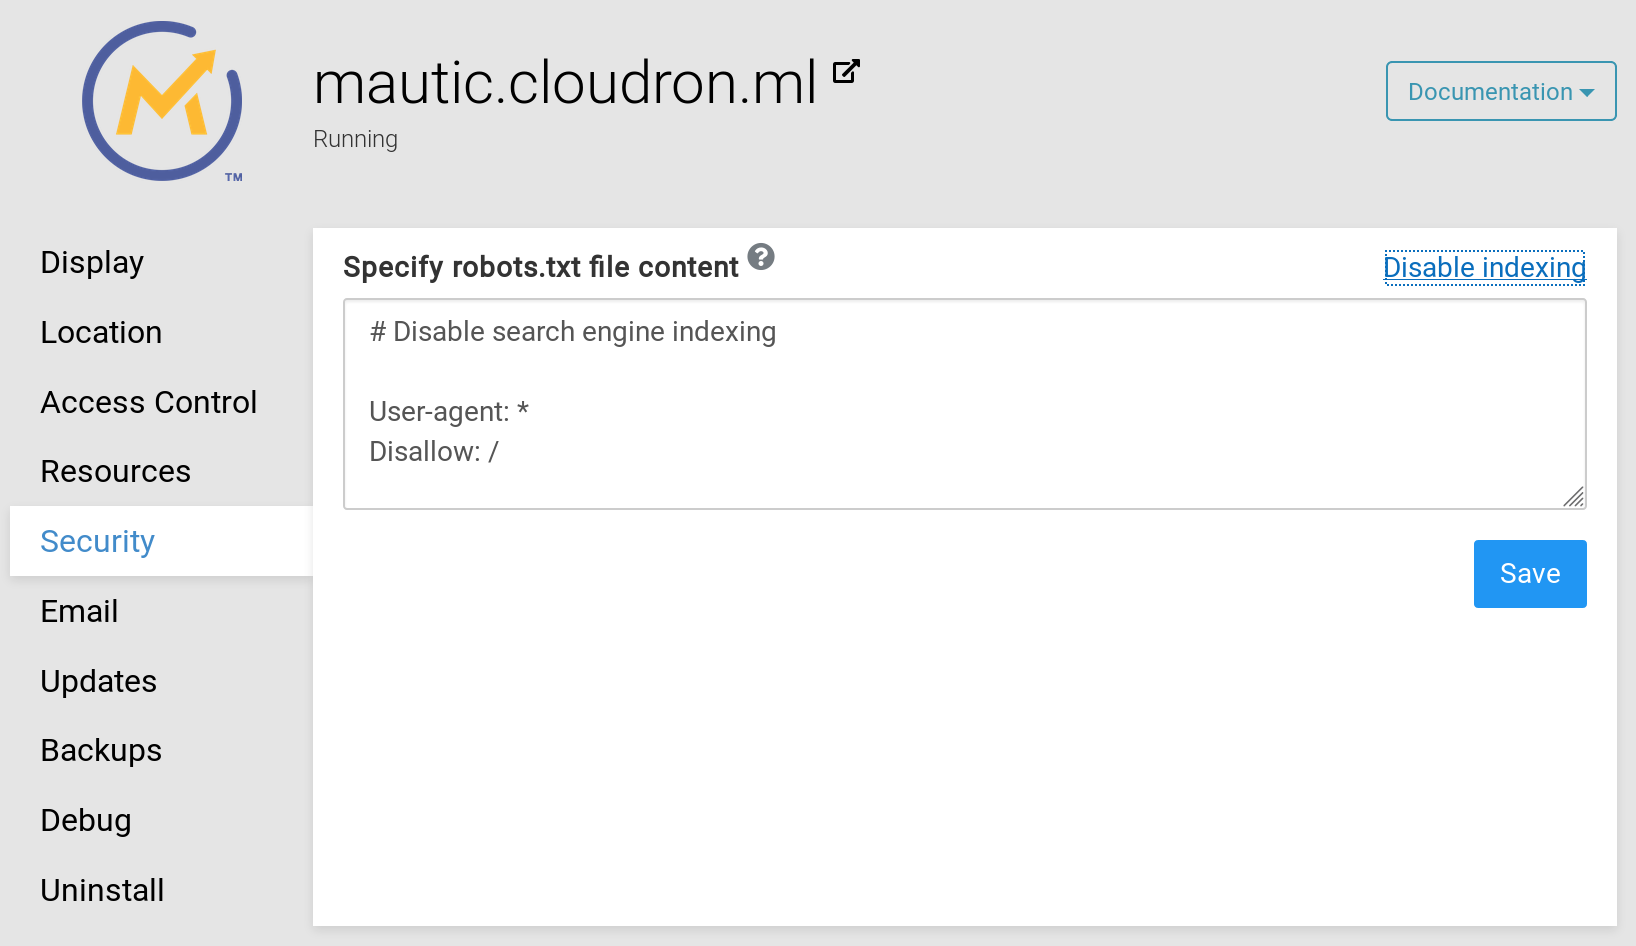
Task: Open the Display section
Action: 92,262
